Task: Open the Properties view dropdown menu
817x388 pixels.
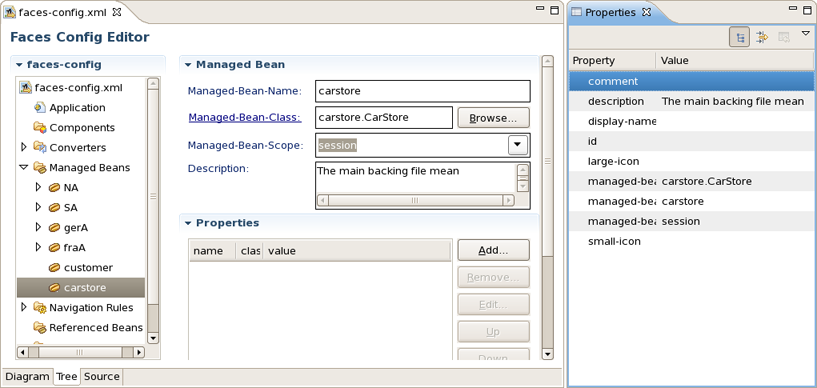Action: [806, 33]
